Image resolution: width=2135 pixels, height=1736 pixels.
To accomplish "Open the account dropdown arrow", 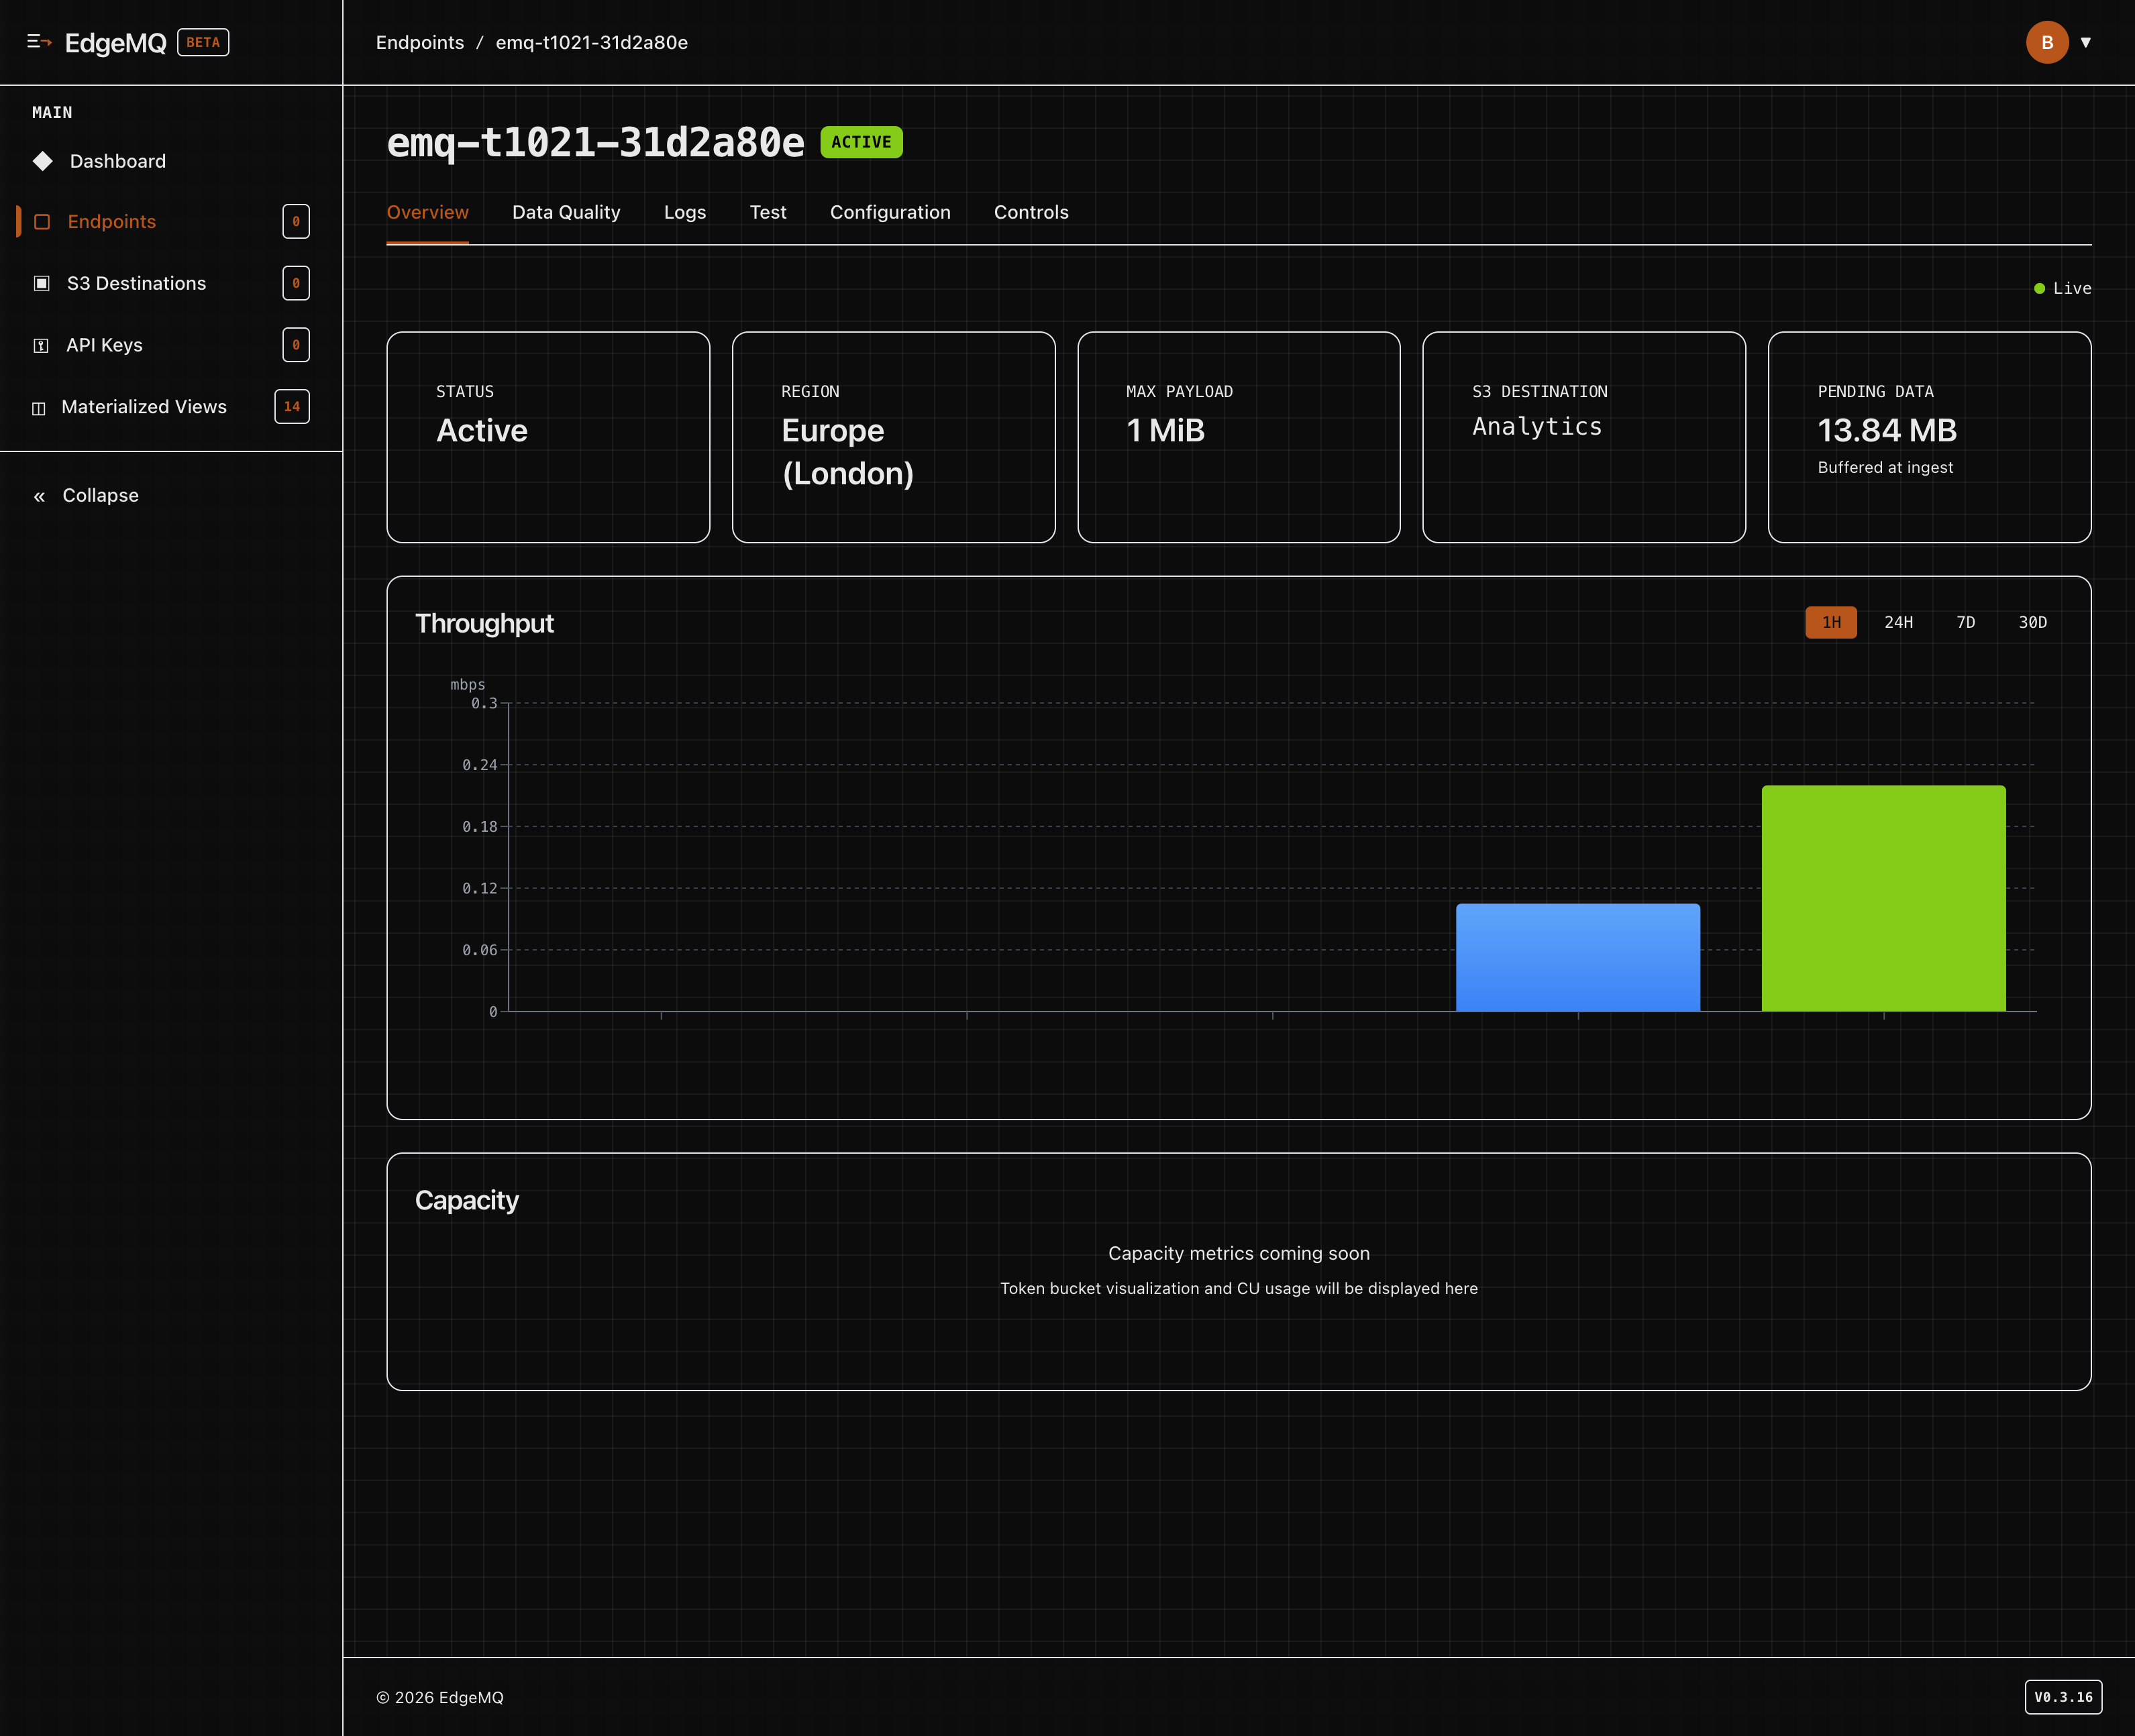I will coord(2087,42).
